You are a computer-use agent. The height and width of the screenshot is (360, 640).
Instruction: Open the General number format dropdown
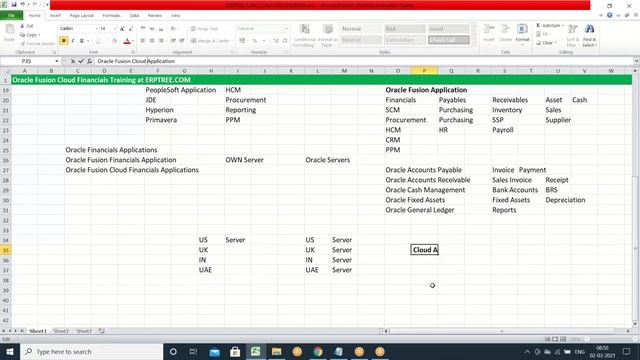click(286, 29)
